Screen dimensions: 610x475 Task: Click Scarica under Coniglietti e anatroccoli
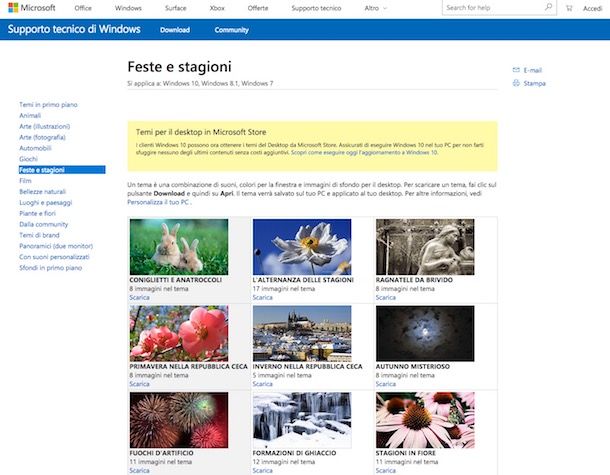coord(139,298)
